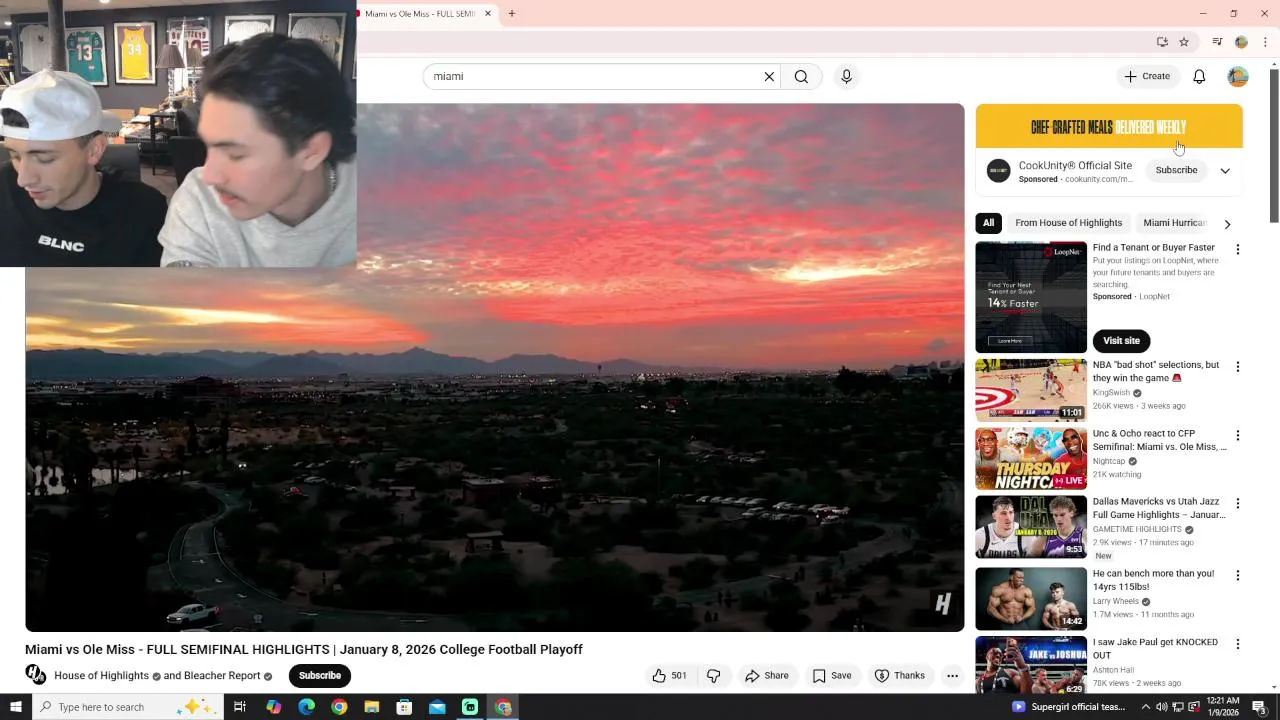Show more filter chips with right arrow
1280x720 pixels.
1227,224
